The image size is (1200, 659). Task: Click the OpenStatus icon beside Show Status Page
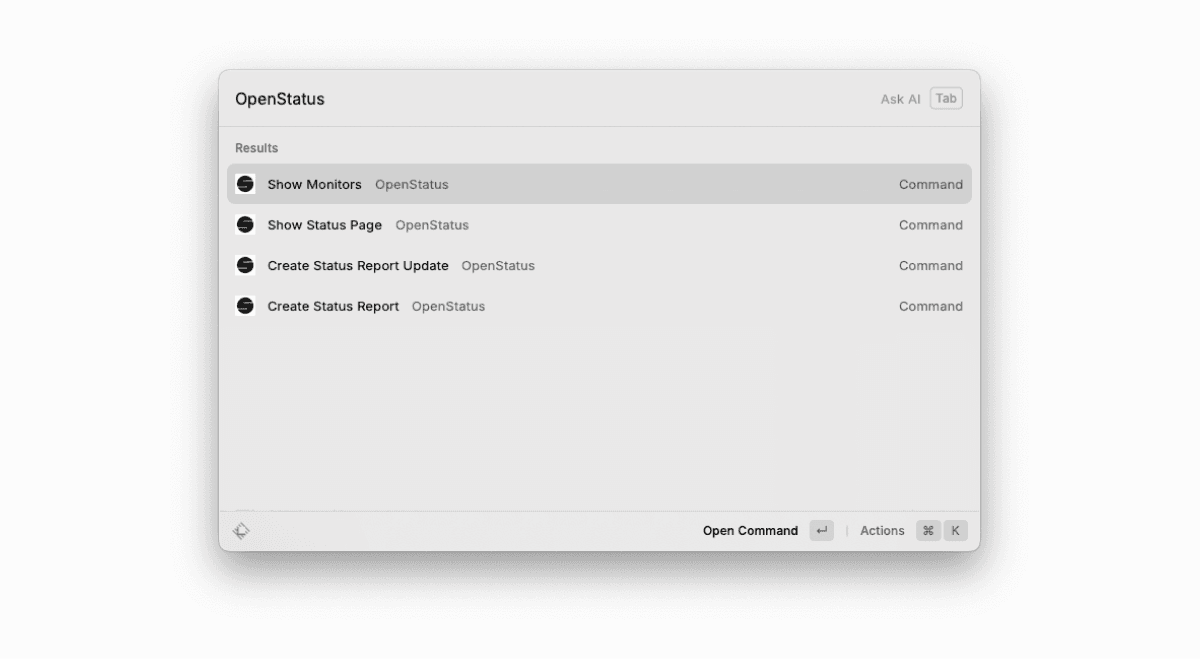245,224
